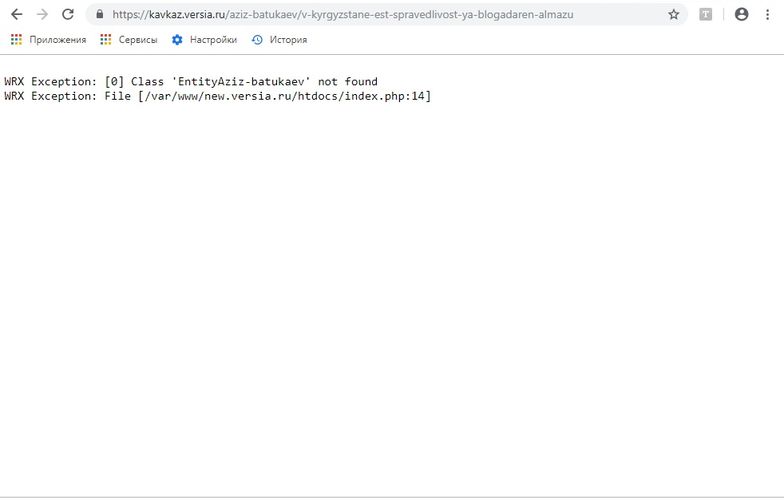Open Chrome's three-dot menu
This screenshot has width=784, height=500.
(x=767, y=15)
